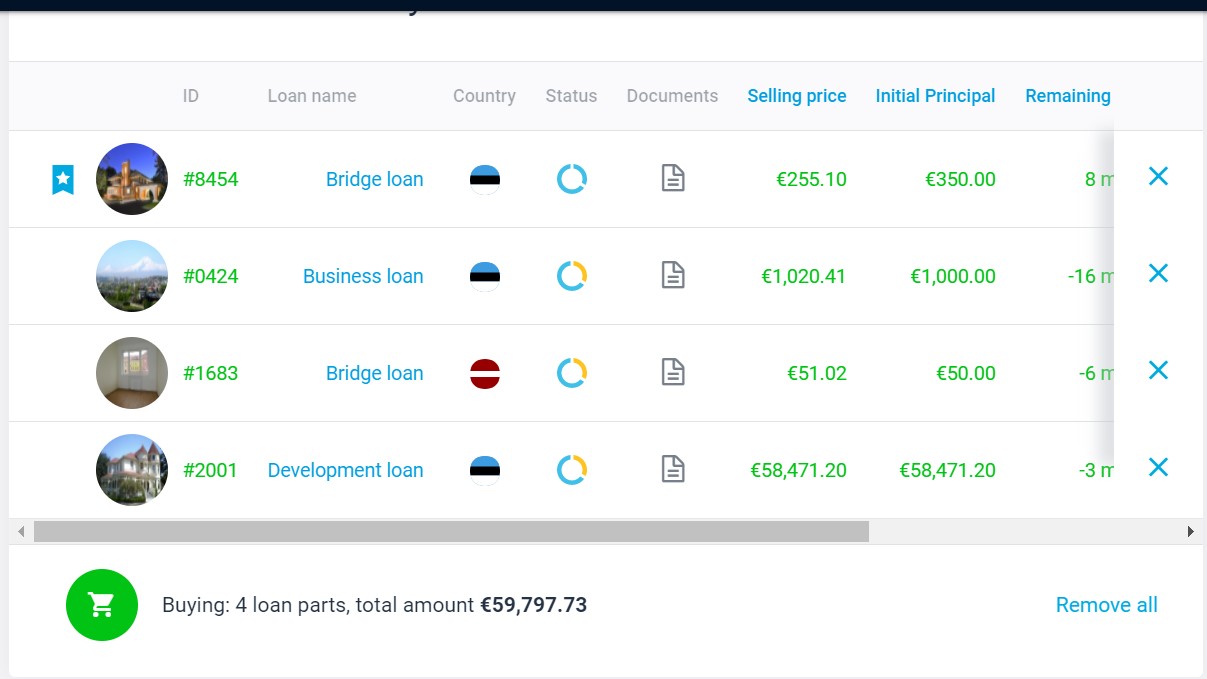Remove loan #8454 from the cart
This screenshot has height=679, width=1207.
coord(1158,177)
